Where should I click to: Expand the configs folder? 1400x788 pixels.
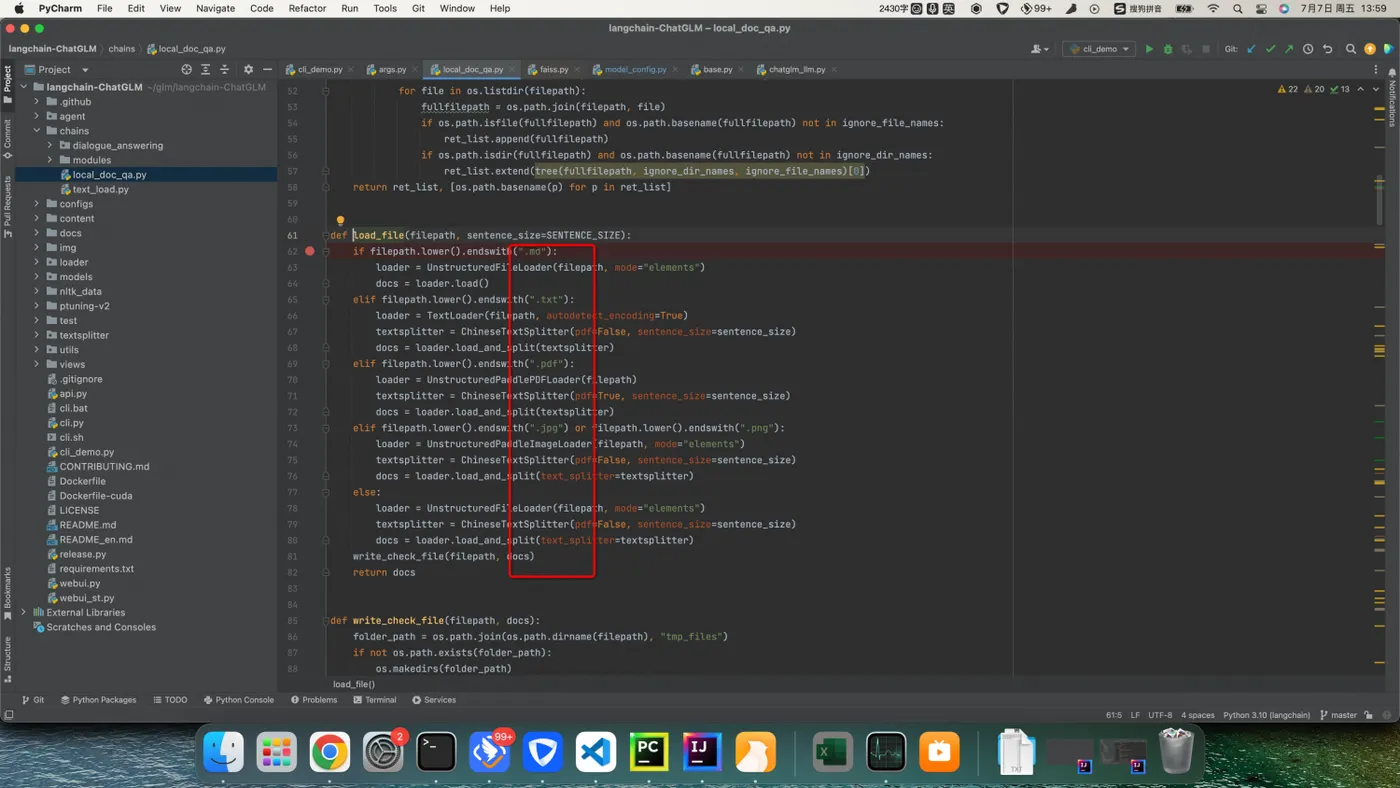37,204
